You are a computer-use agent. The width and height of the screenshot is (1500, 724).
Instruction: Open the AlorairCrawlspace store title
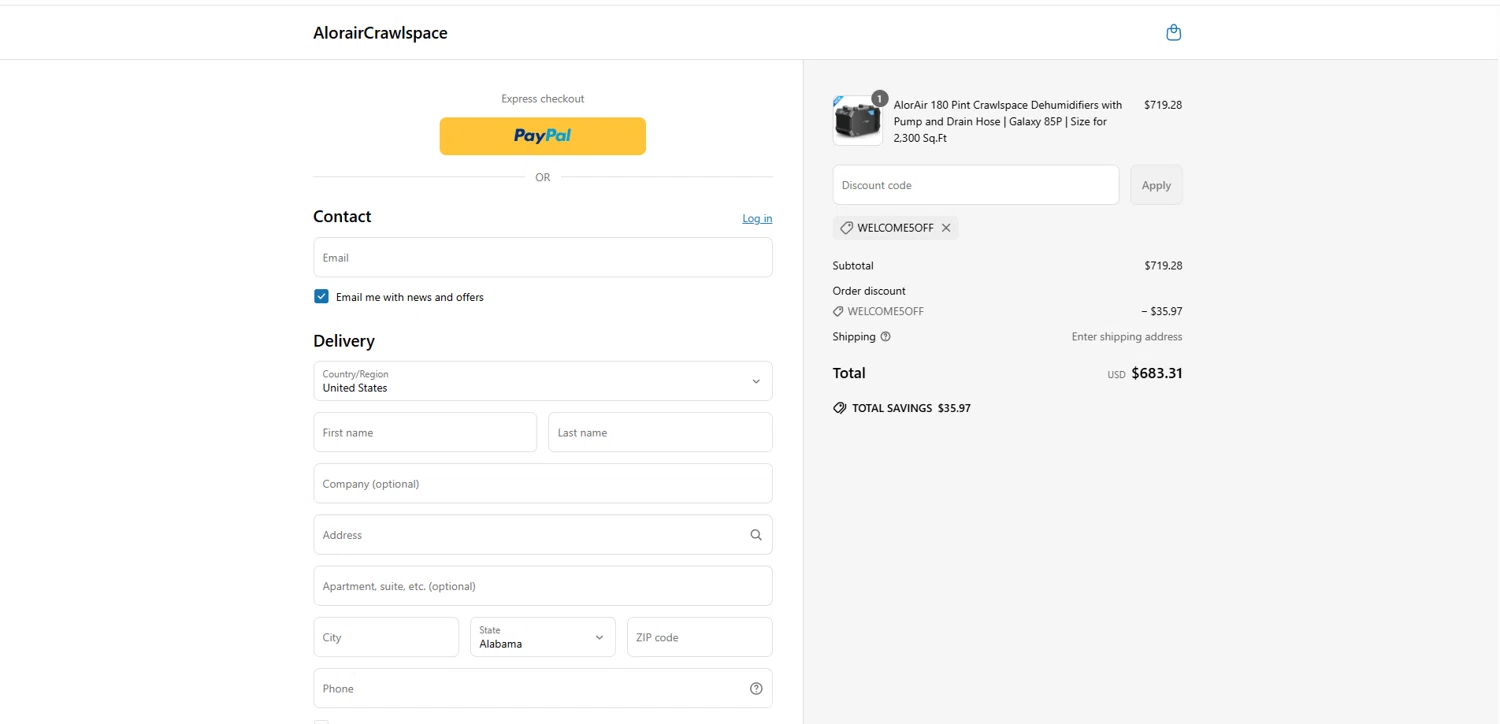(x=380, y=33)
